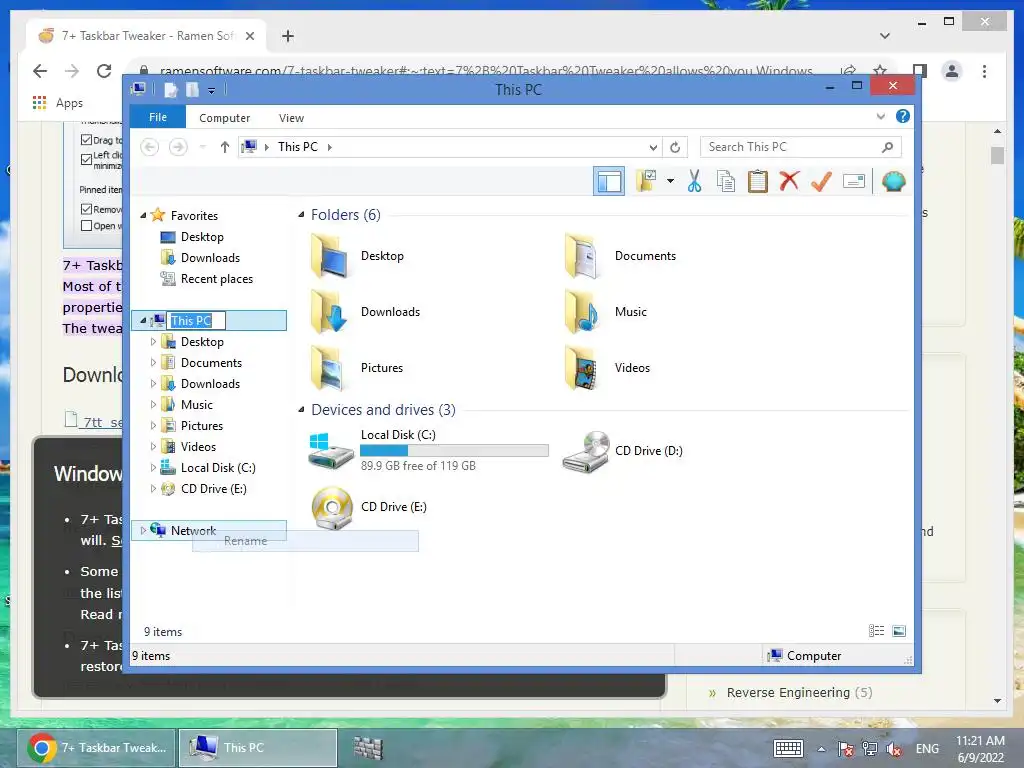
Task: Select the Music folder icon in content pane
Action: [x=582, y=312]
